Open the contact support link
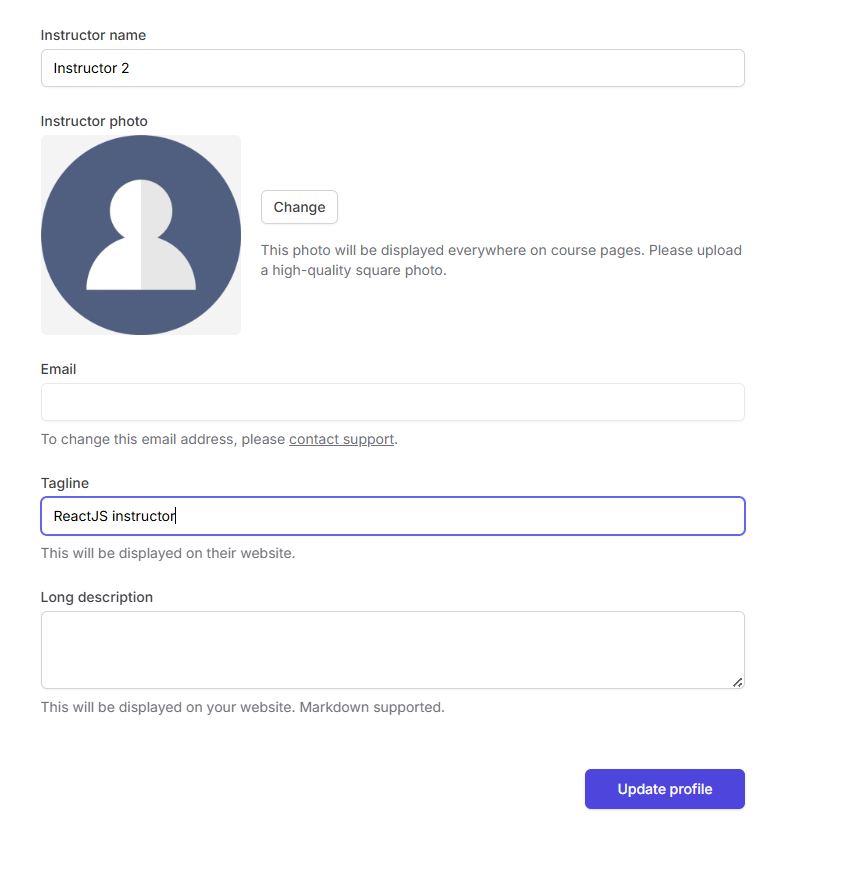The height and width of the screenshot is (878, 852). click(x=341, y=439)
